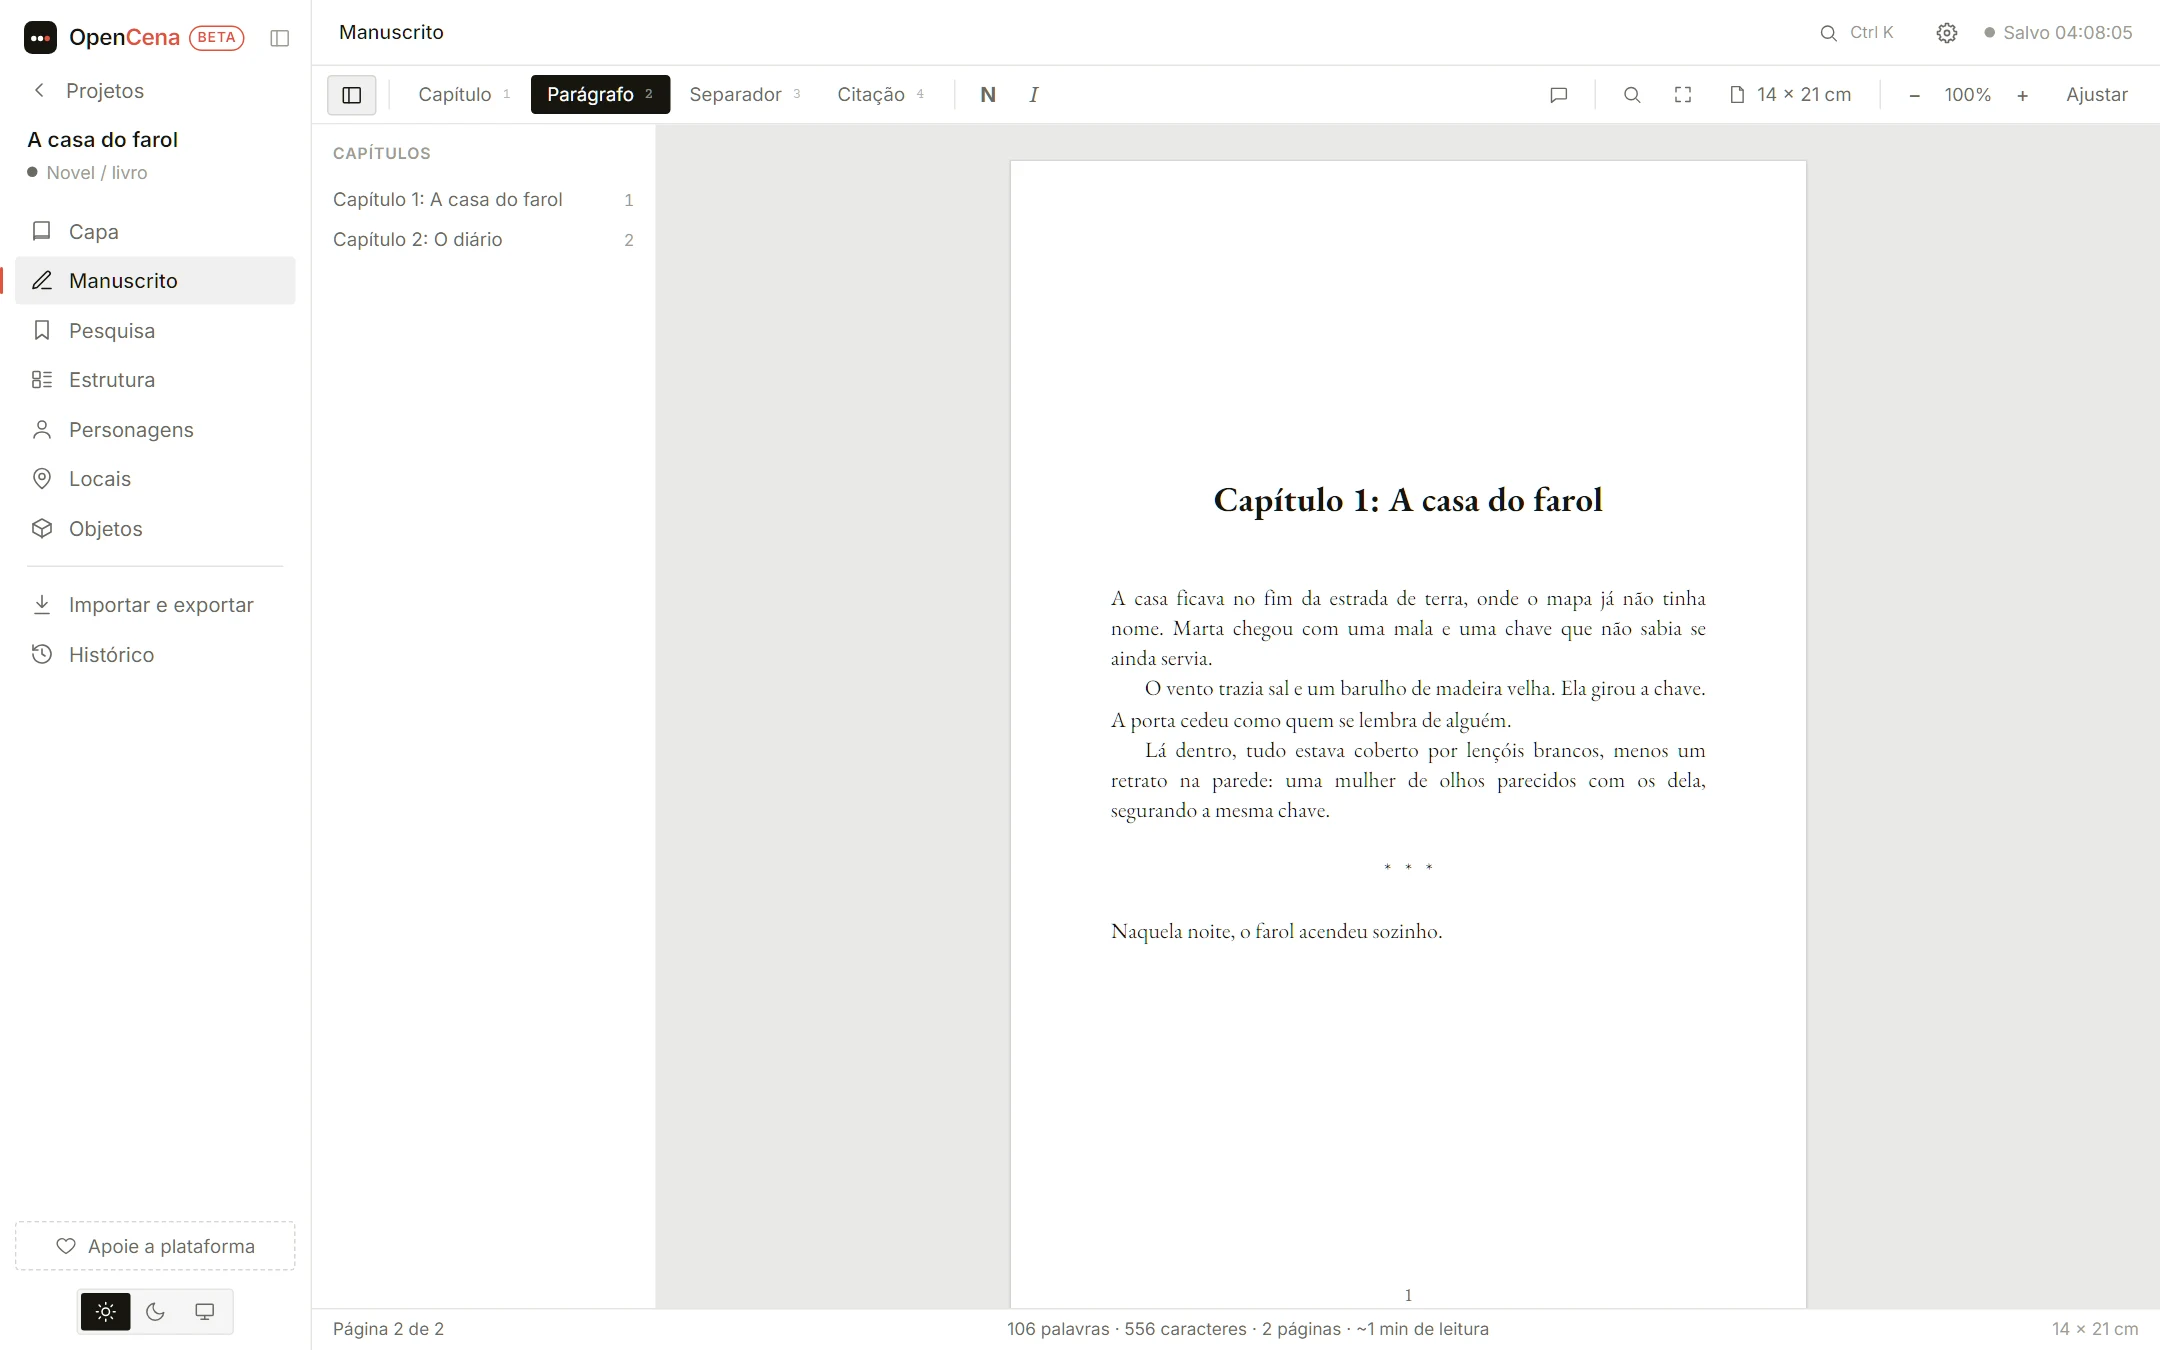Jump to Capítulo 1: A casa do farol
Image resolution: width=2160 pixels, height=1350 pixels.
[484, 200]
